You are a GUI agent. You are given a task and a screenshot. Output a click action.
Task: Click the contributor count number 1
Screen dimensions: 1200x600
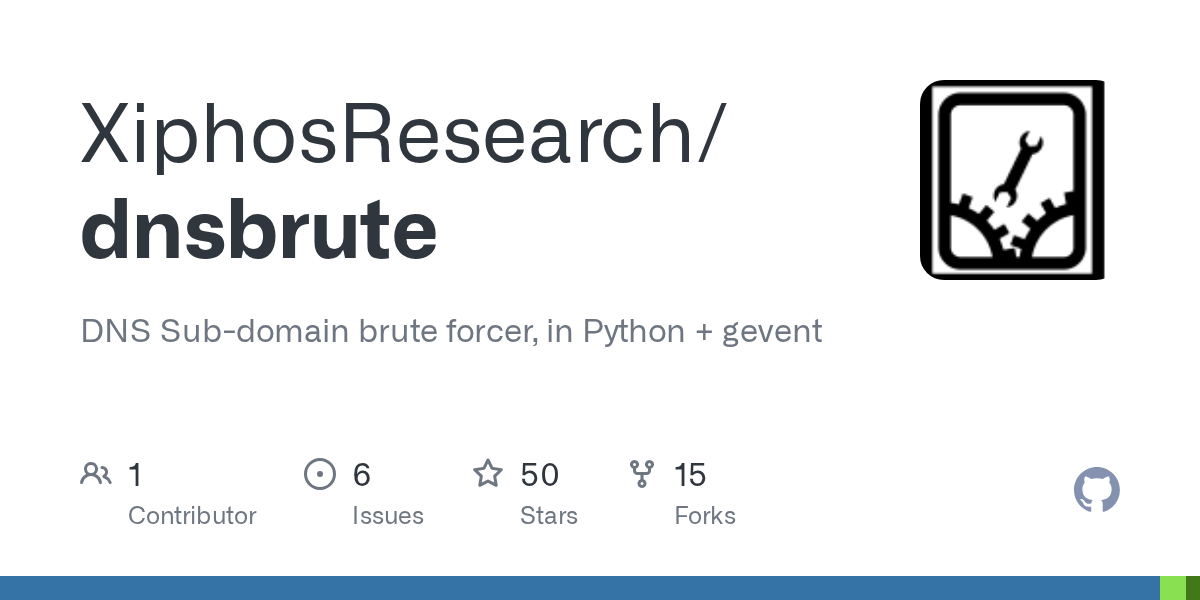tap(135, 475)
